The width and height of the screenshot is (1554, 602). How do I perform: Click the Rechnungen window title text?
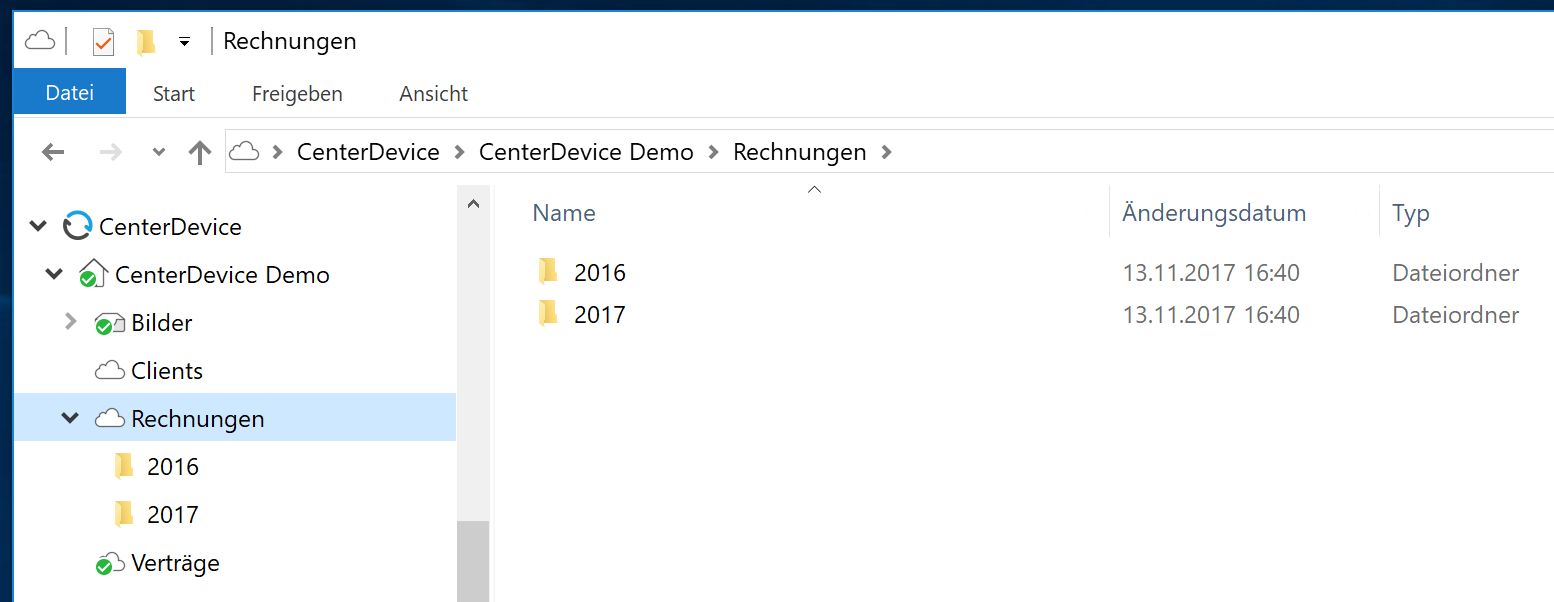click(290, 41)
